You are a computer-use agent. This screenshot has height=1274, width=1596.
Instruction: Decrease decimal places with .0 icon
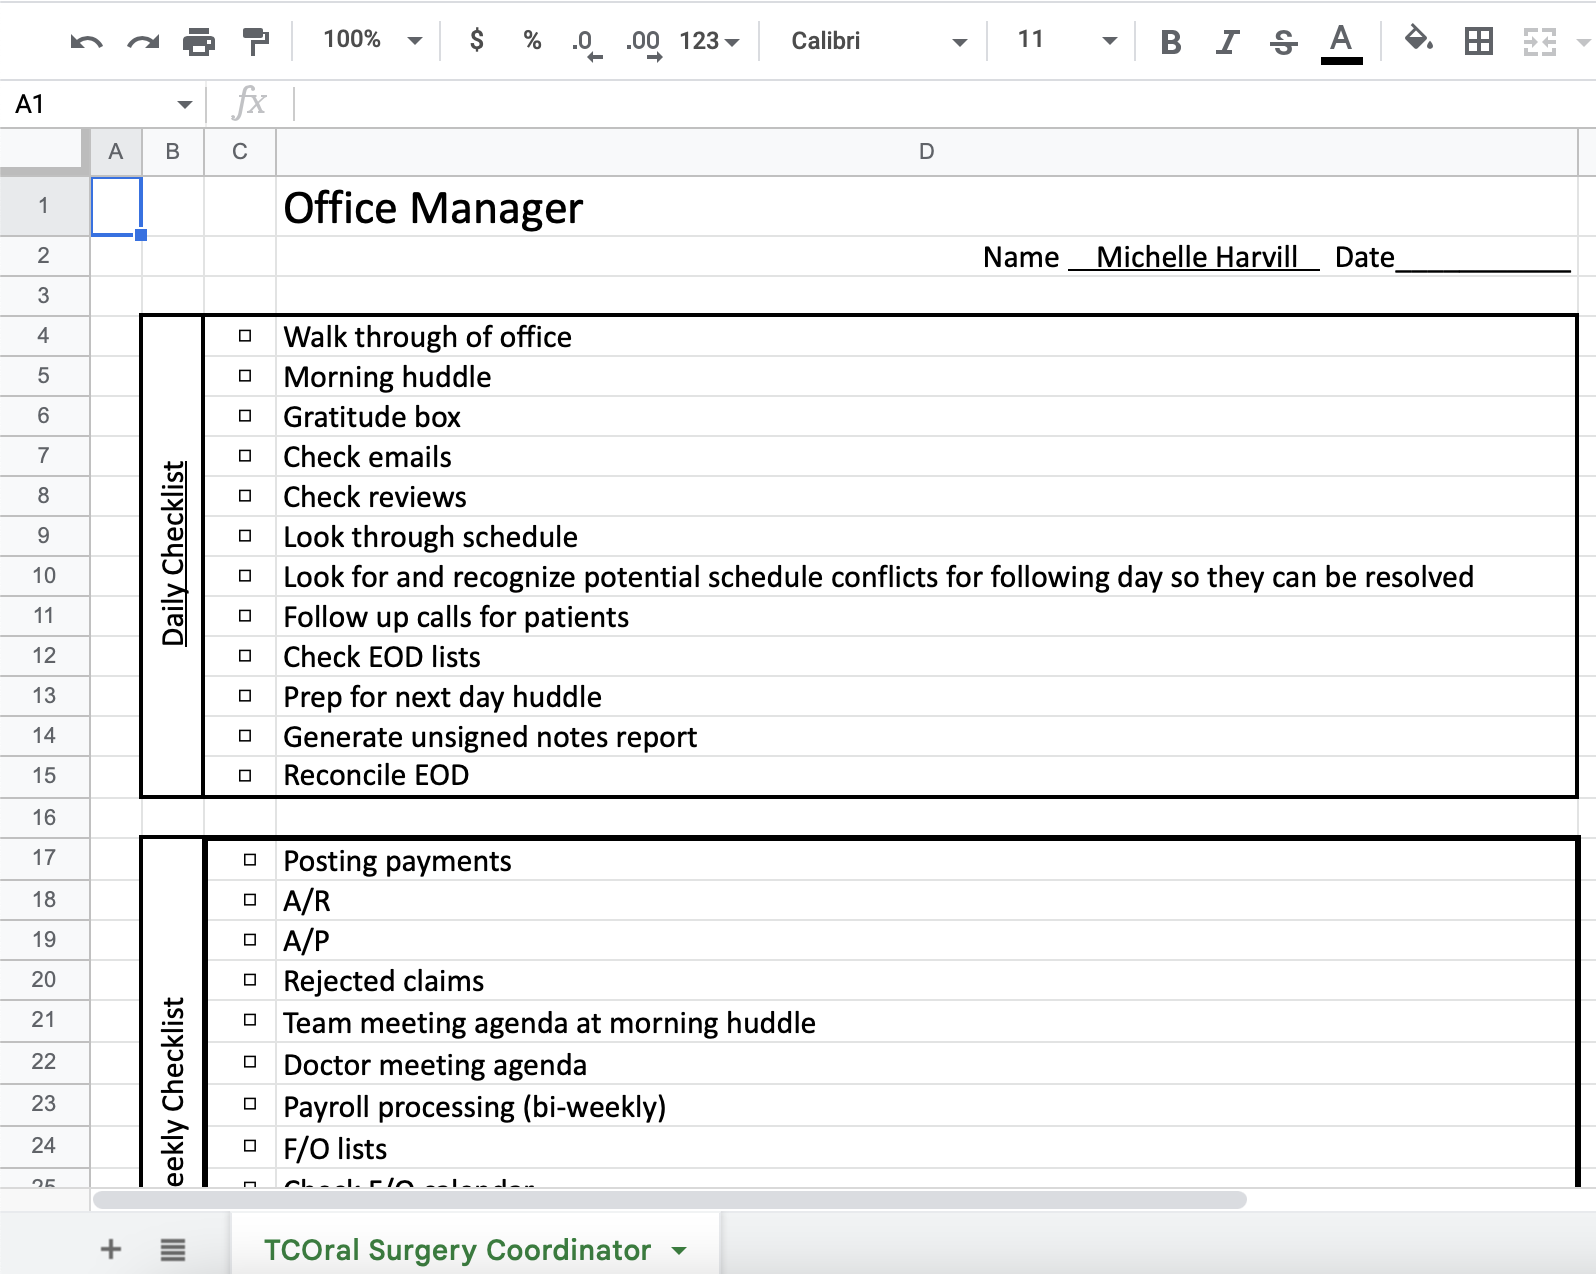pyautogui.click(x=586, y=42)
